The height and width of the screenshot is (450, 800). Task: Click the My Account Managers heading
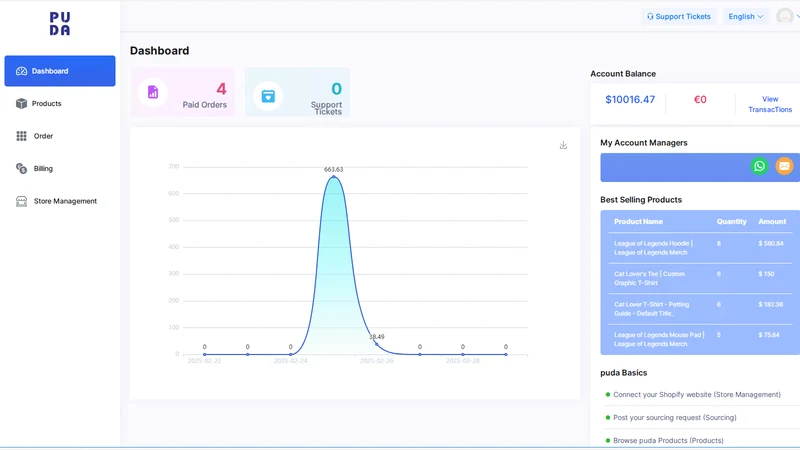(644, 143)
